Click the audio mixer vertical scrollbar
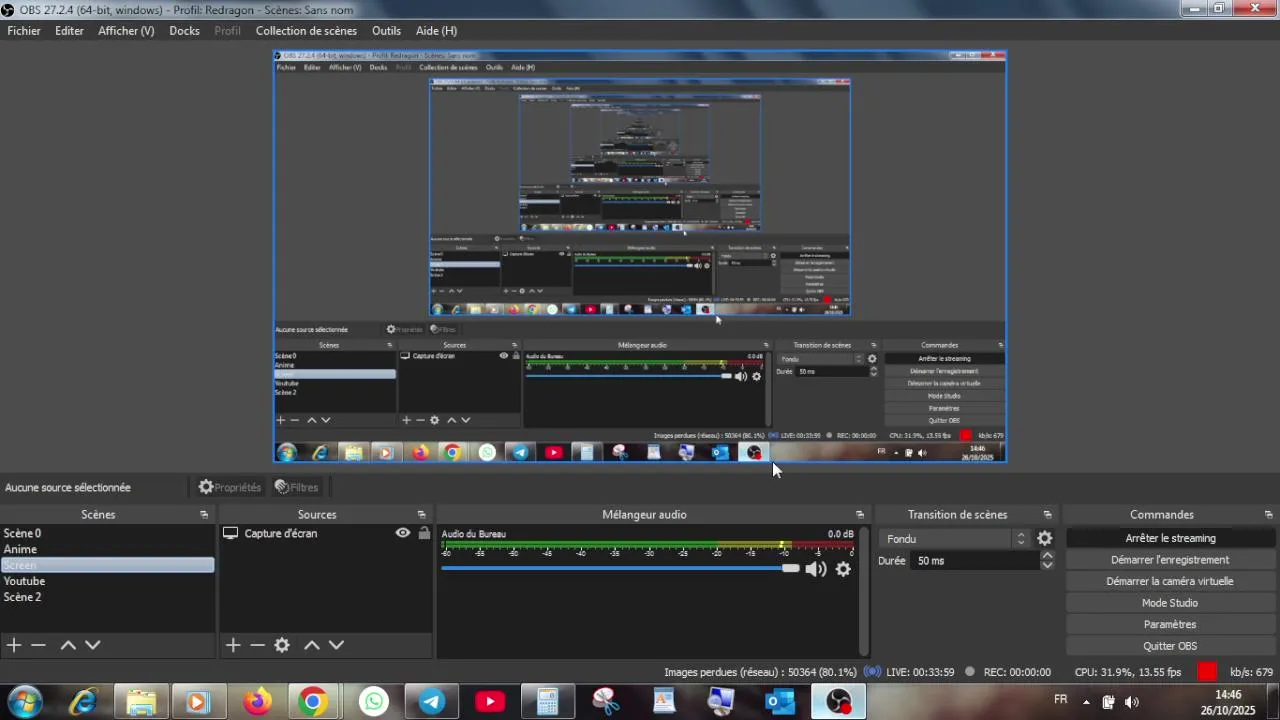The height and width of the screenshot is (720, 1280). pos(863,590)
